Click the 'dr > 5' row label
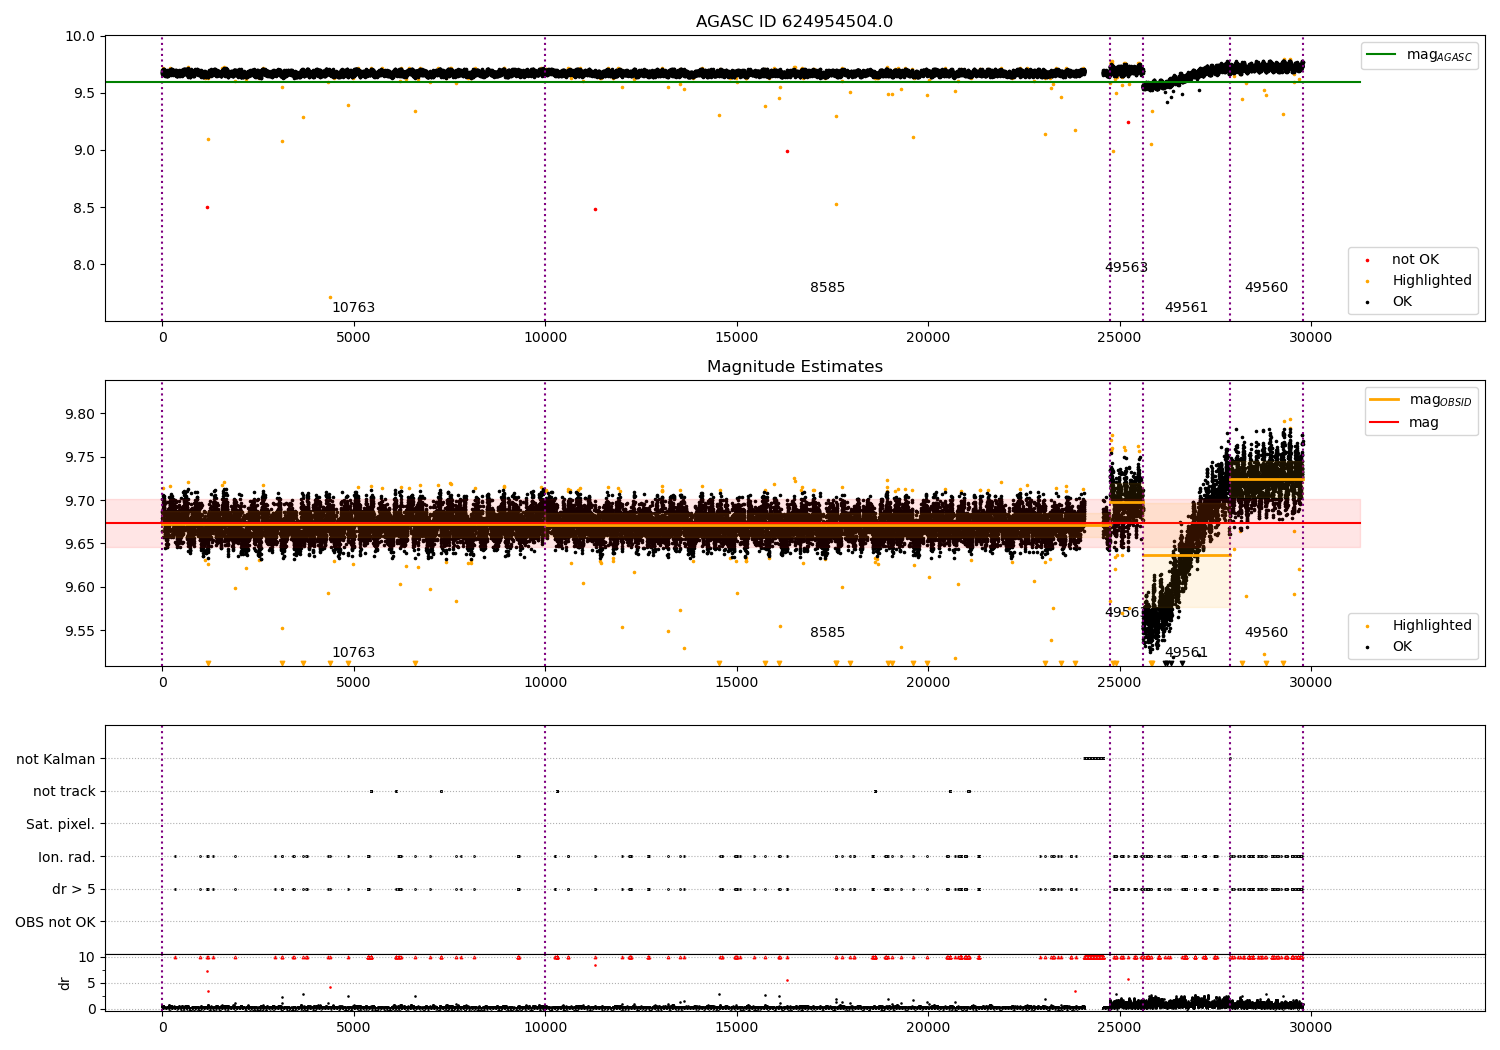1500x1050 pixels. point(74,890)
